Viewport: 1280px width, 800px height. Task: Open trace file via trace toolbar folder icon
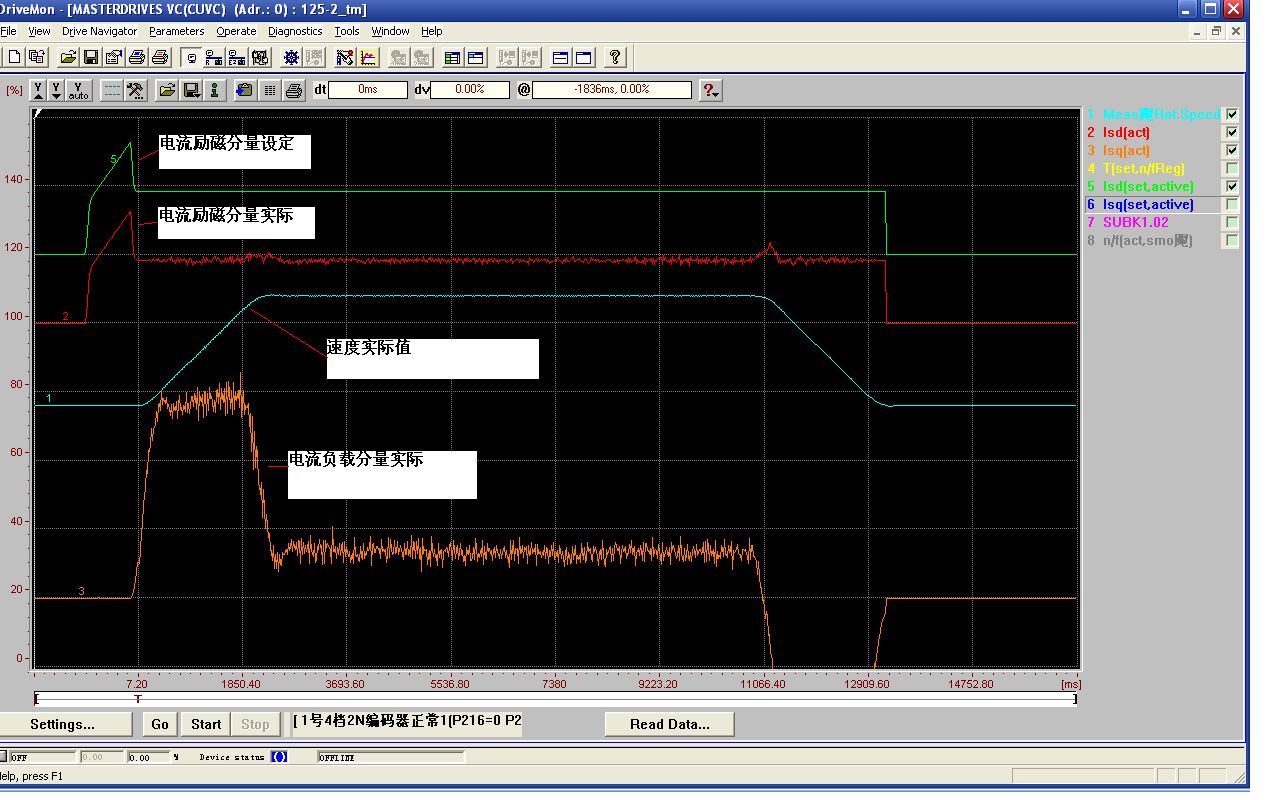click(x=167, y=90)
